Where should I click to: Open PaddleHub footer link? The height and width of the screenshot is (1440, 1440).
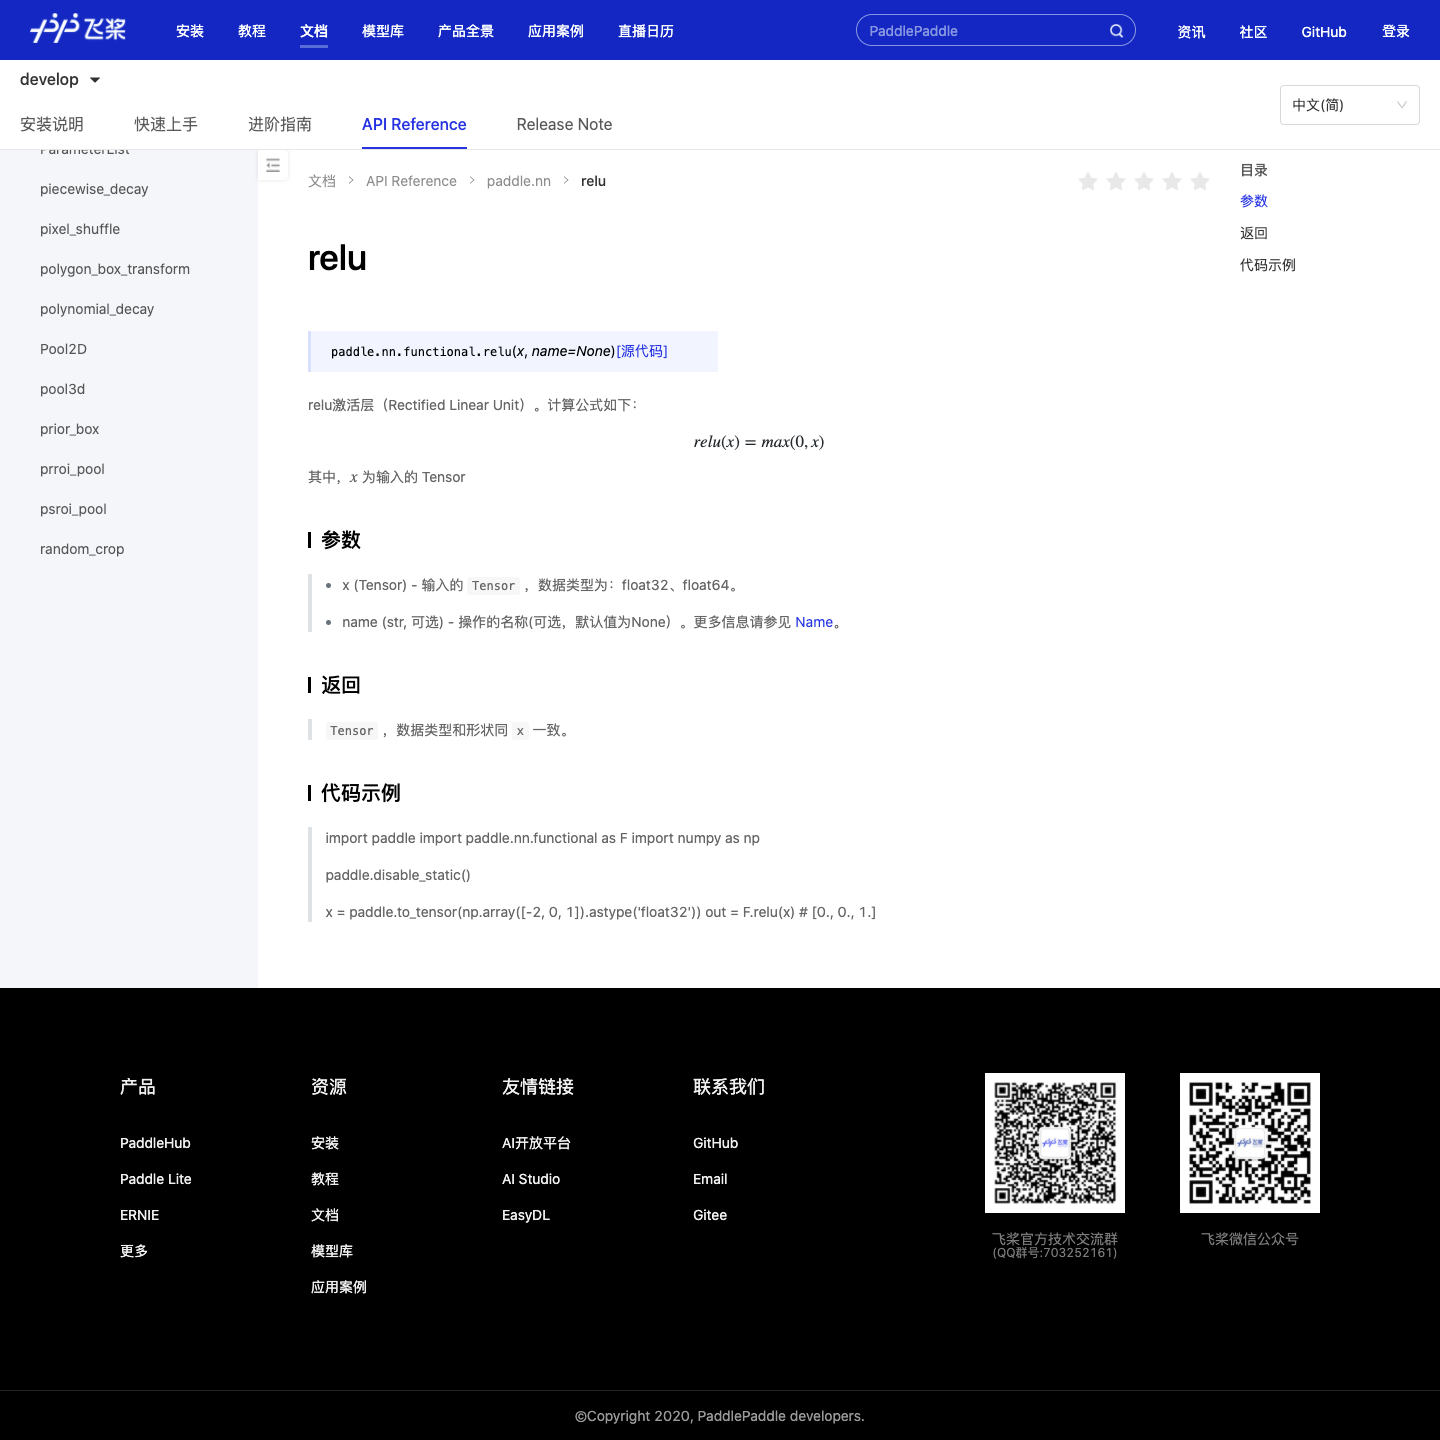(x=155, y=1143)
